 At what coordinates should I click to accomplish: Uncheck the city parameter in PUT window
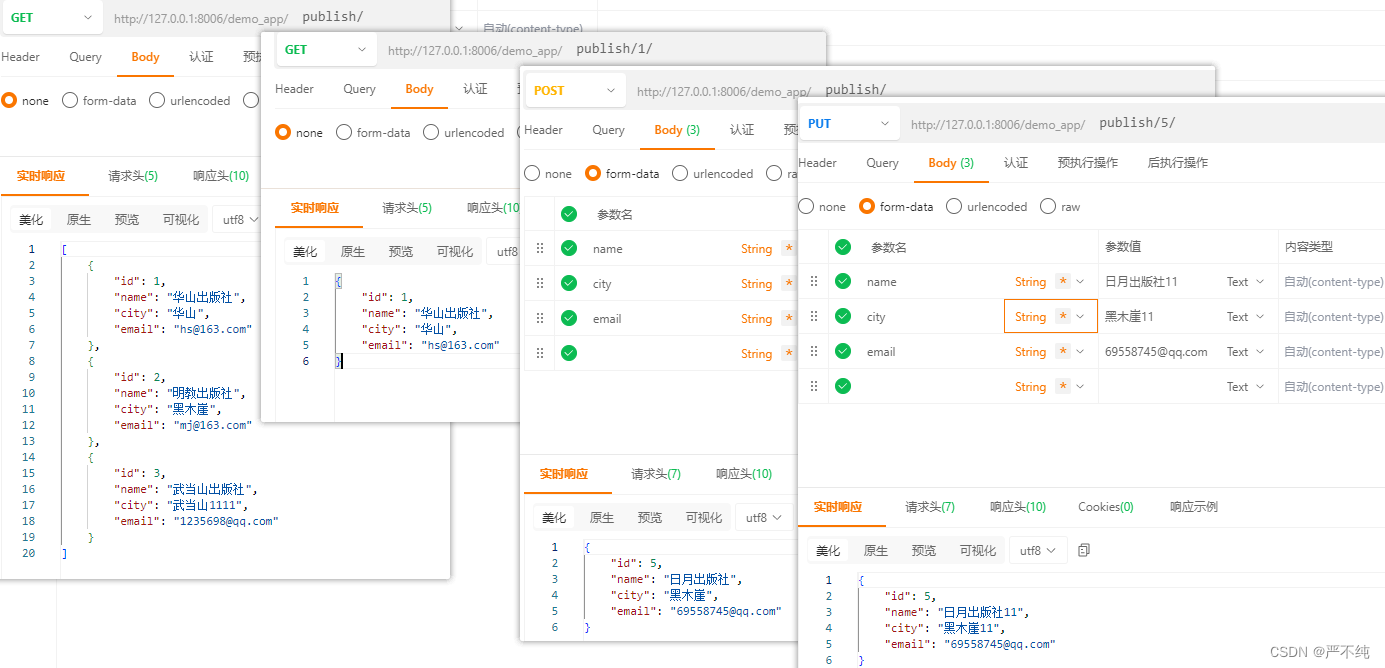pos(843,317)
